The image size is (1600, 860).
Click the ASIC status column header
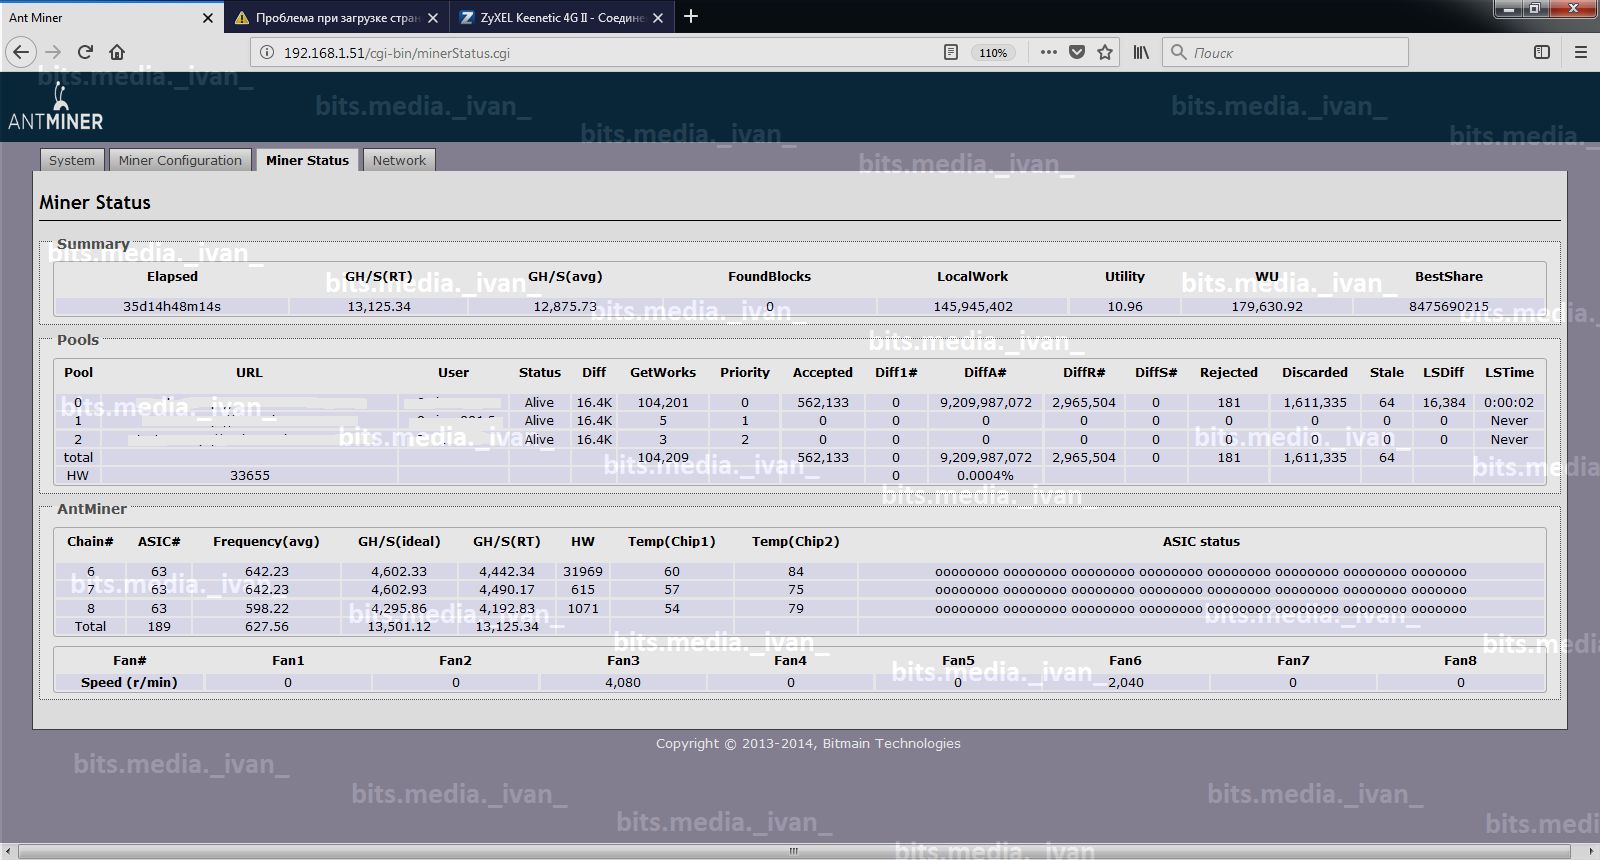[x=1201, y=542]
